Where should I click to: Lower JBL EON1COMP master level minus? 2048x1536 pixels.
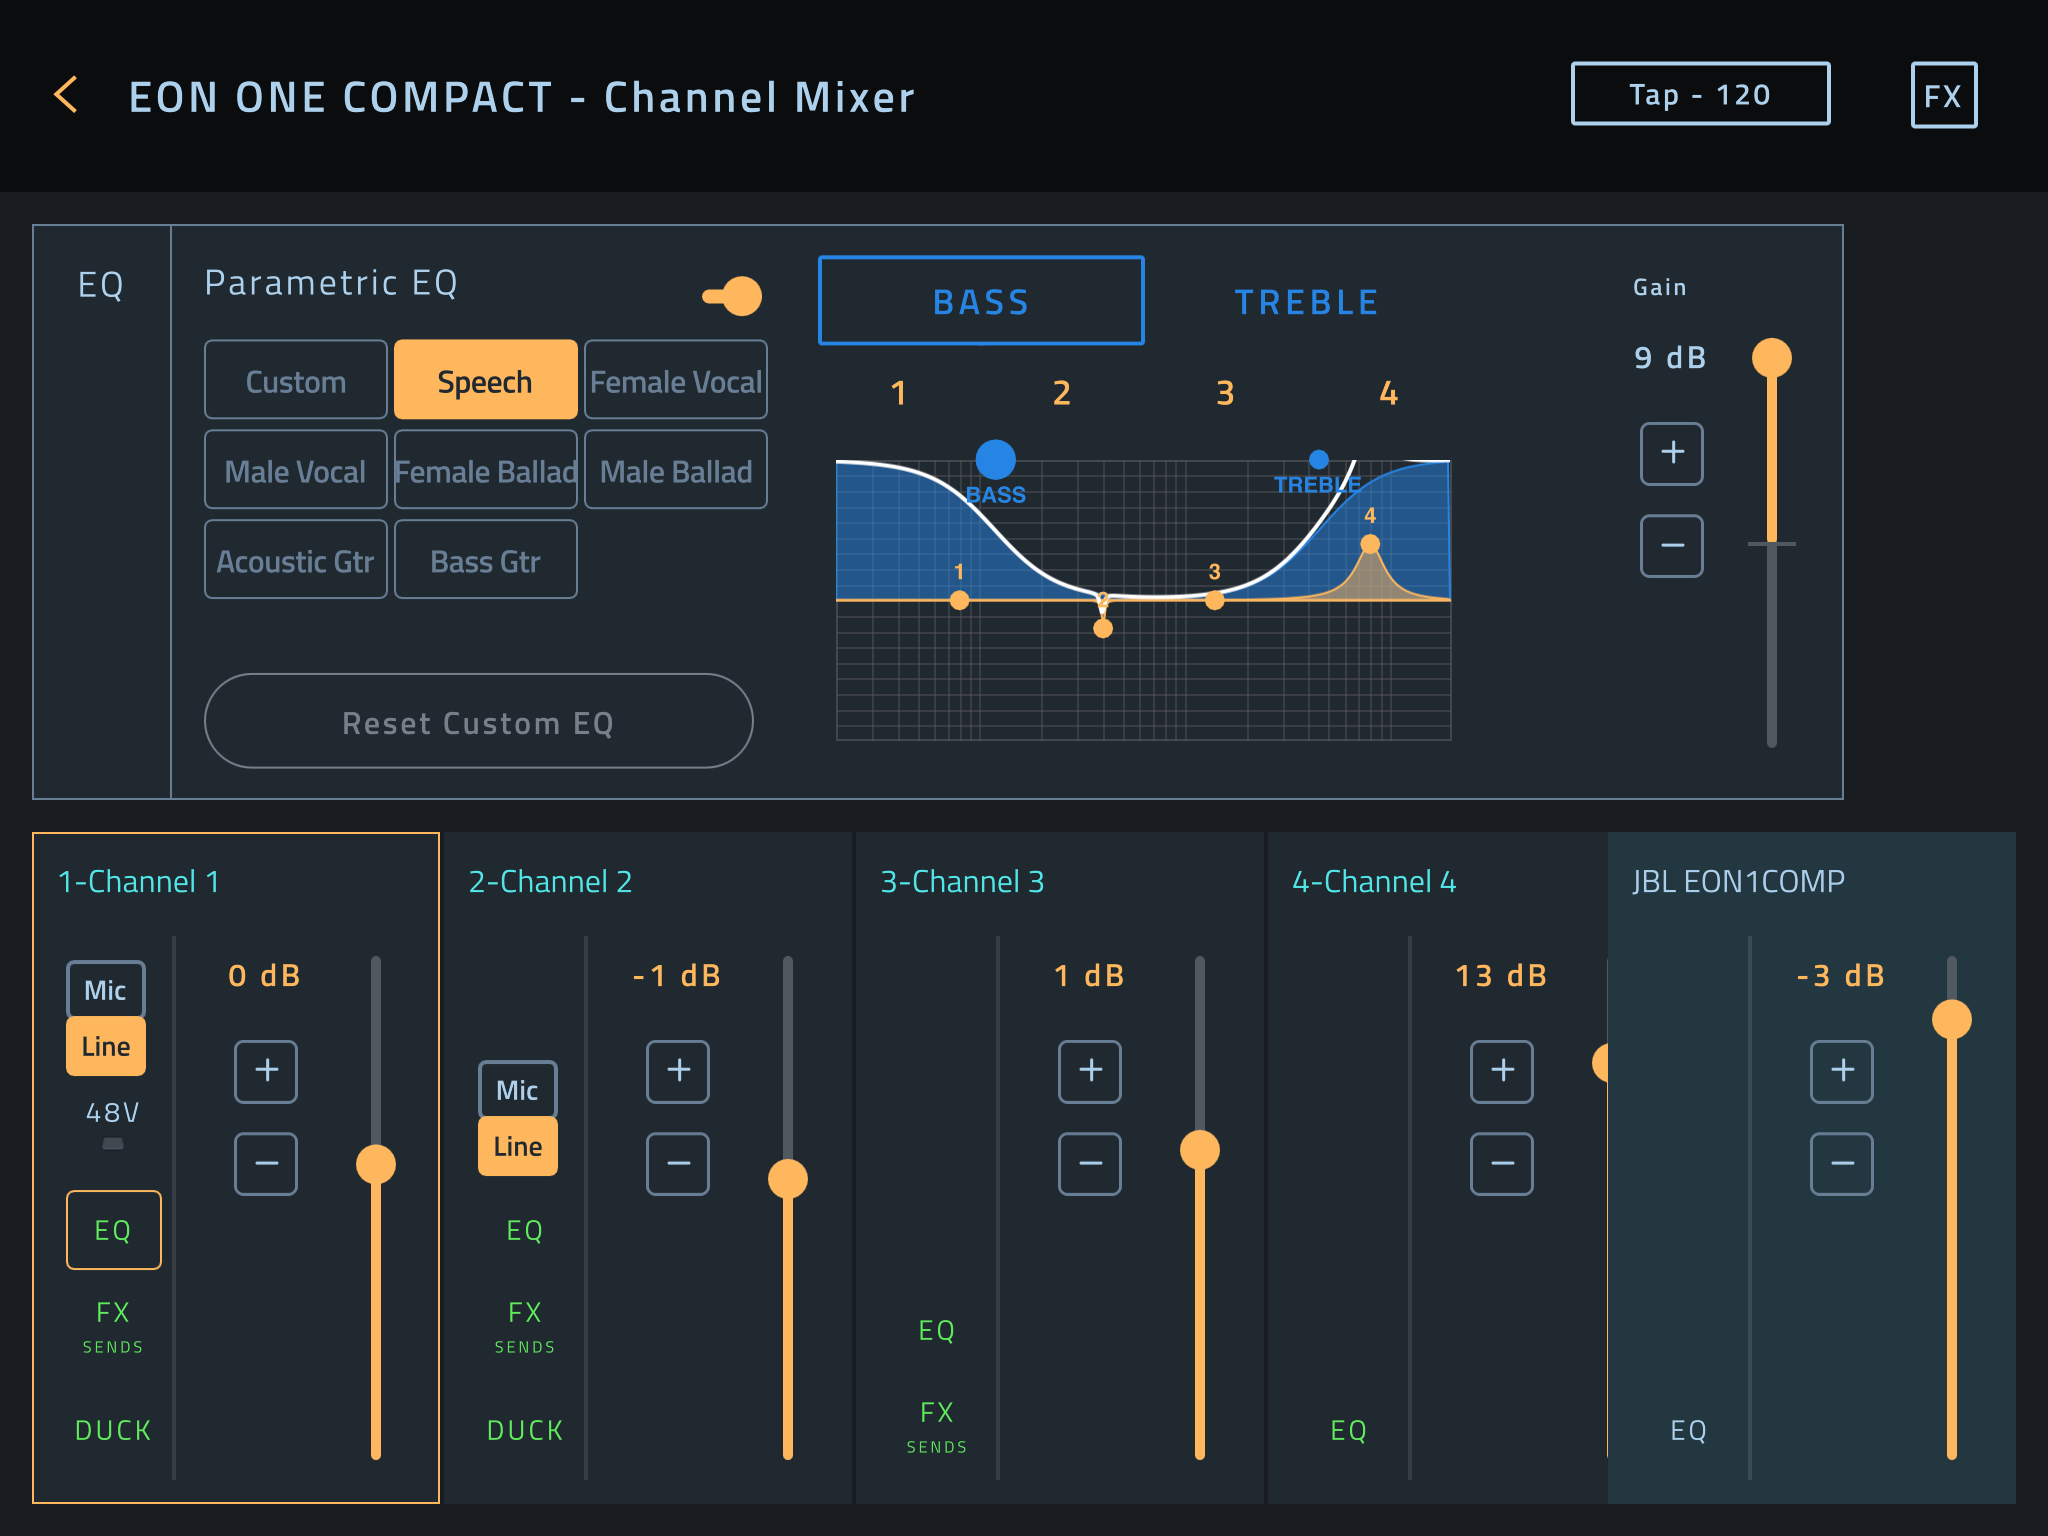click(x=1841, y=1164)
